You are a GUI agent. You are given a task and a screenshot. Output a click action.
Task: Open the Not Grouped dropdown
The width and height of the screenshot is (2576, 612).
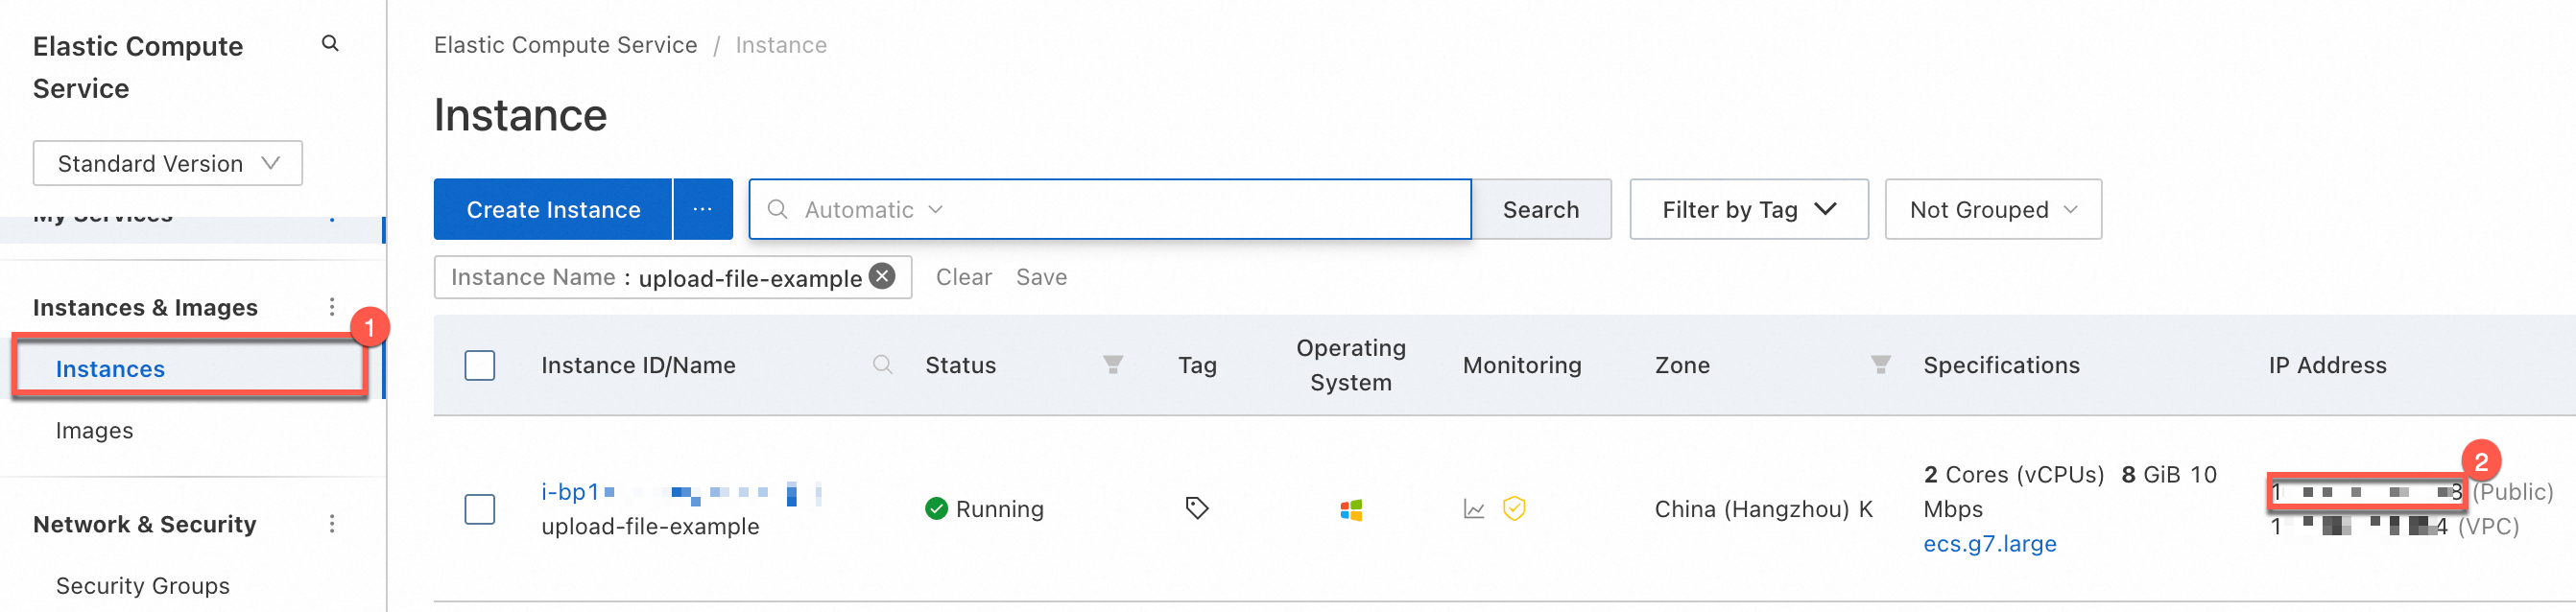click(1992, 209)
